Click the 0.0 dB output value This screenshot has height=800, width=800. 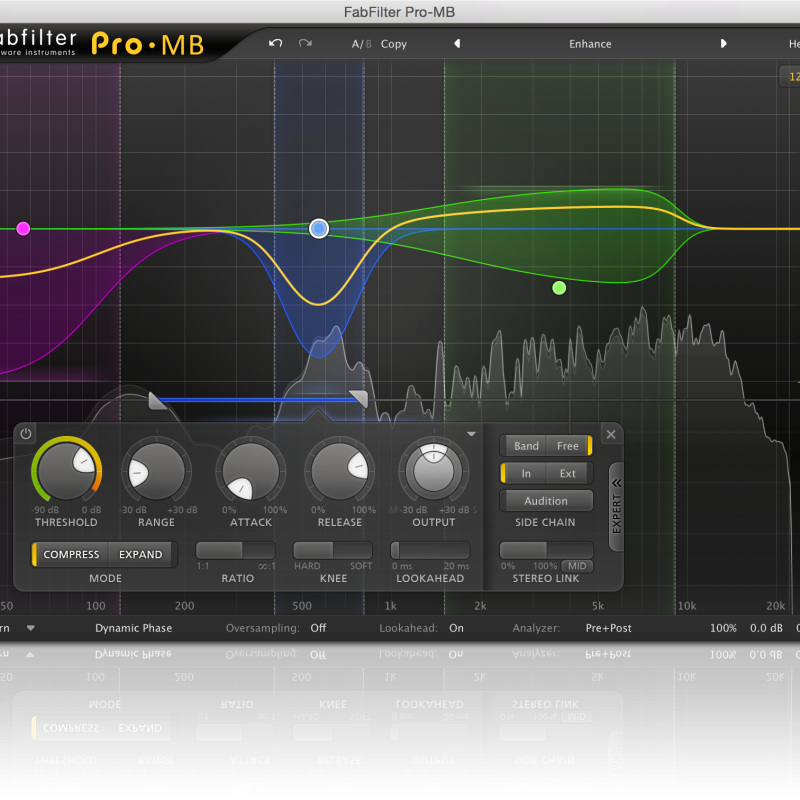pos(766,628)
